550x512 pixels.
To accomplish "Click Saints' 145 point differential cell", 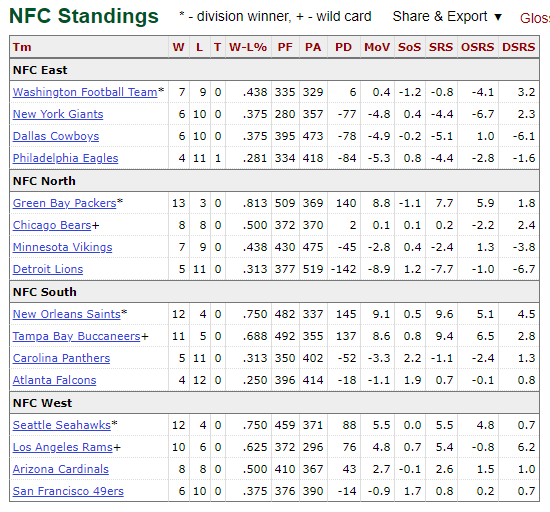I will (343, 314).
